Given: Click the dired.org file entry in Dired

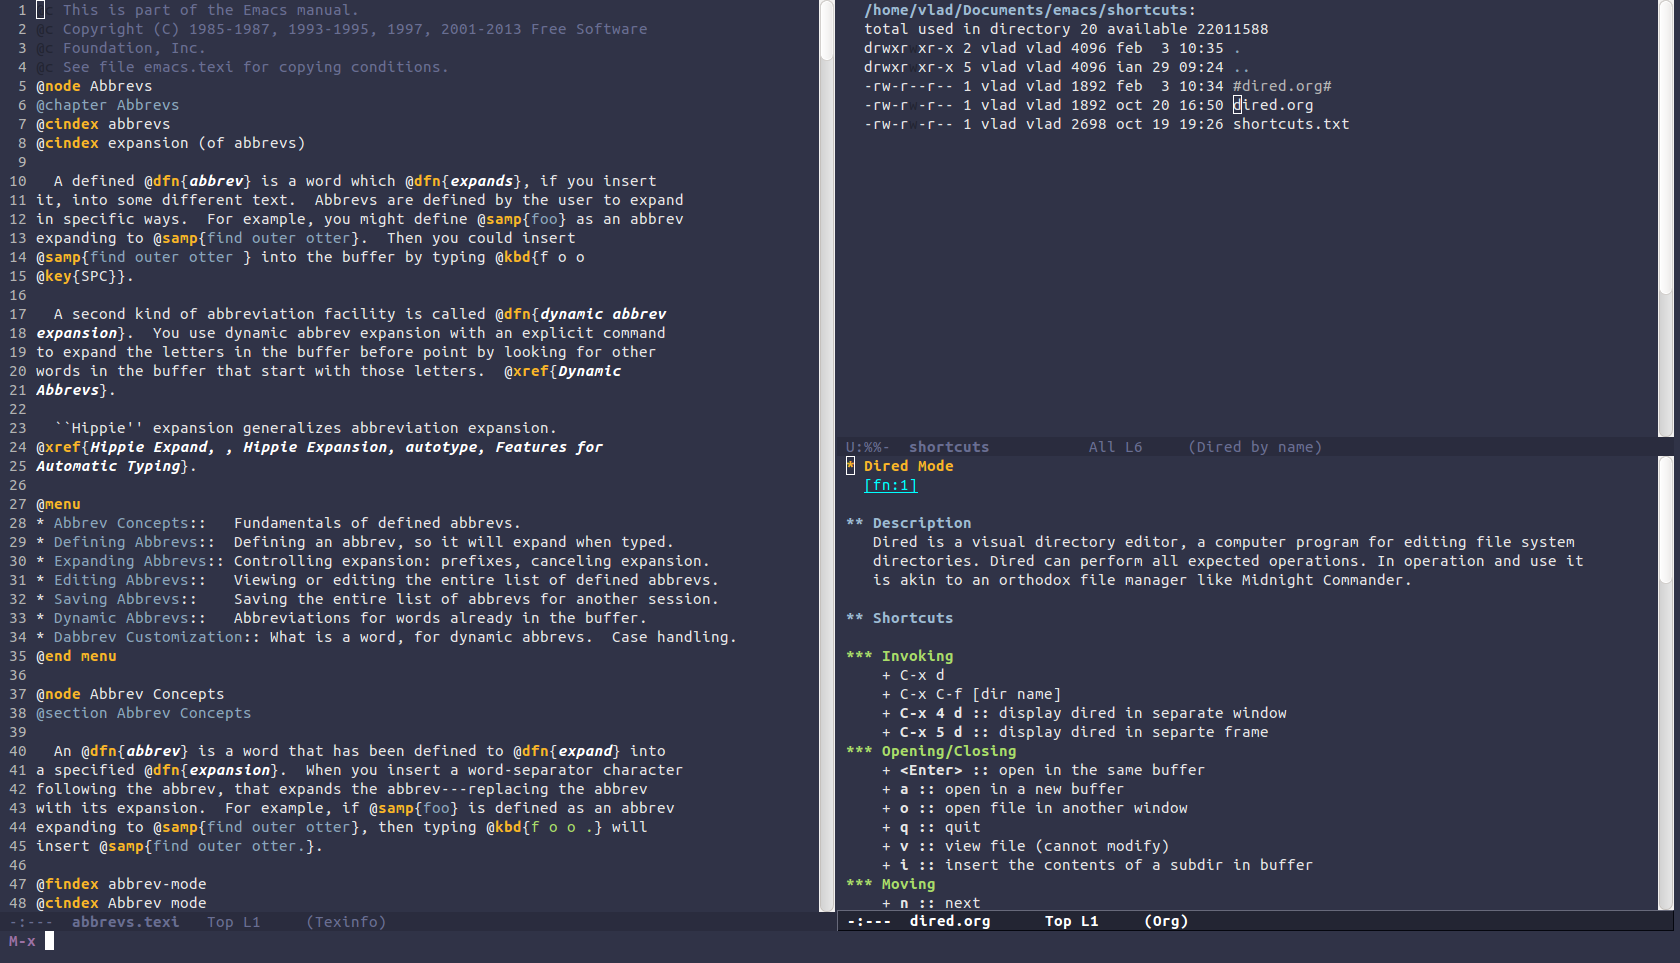Looking at the screenshot, I should coord(1273,105).
